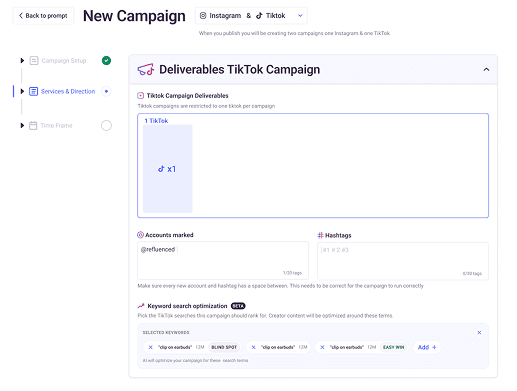
Task: Expand the Services & Direction step triangle
Action: point(22,91)
